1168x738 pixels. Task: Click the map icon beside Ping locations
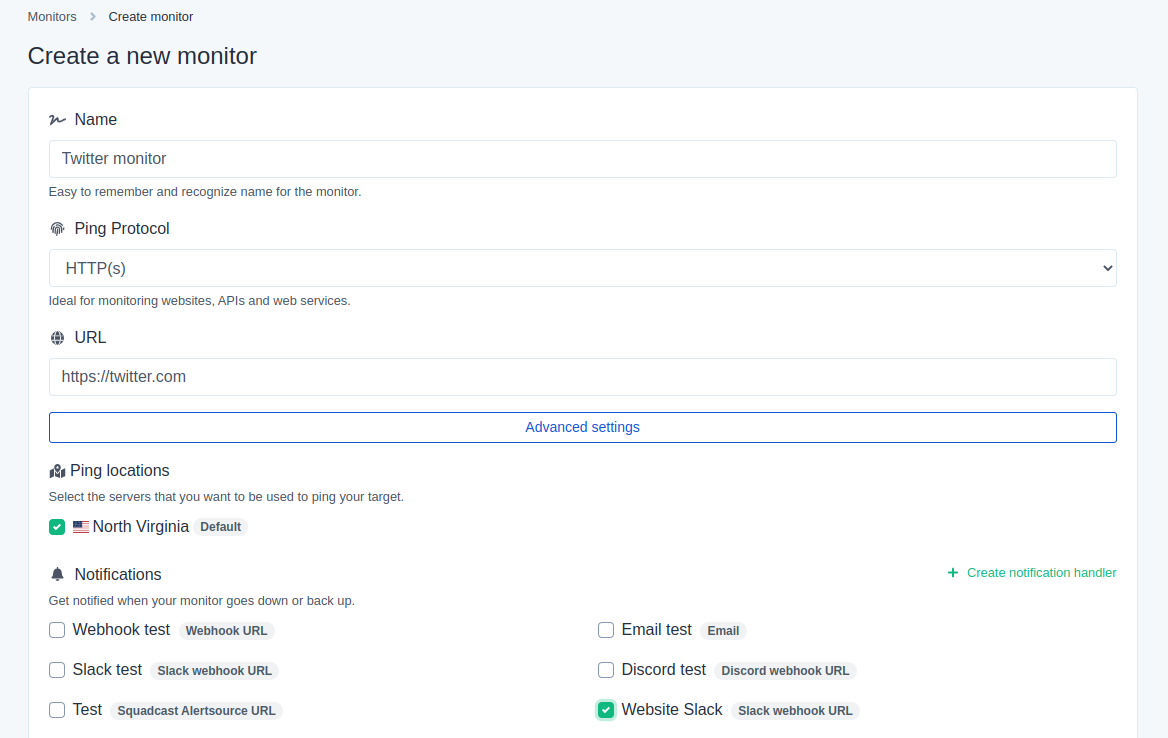57,471
